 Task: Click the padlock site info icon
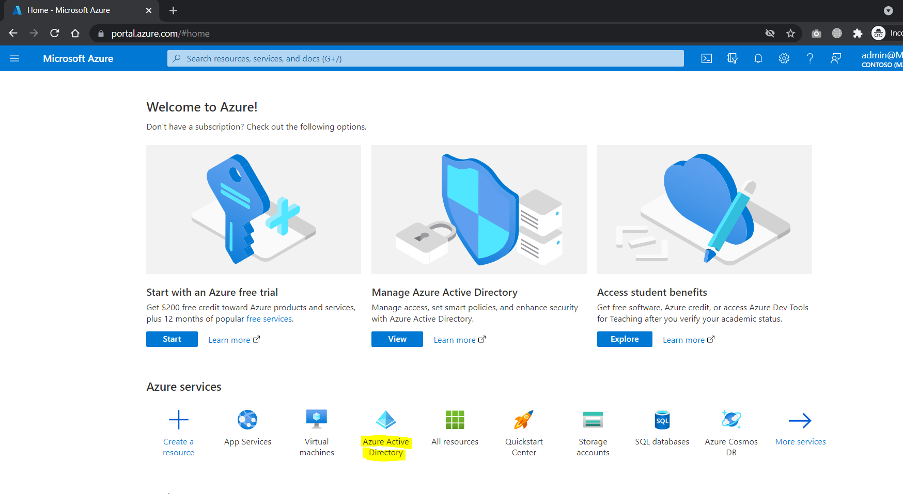click(101, 33)
